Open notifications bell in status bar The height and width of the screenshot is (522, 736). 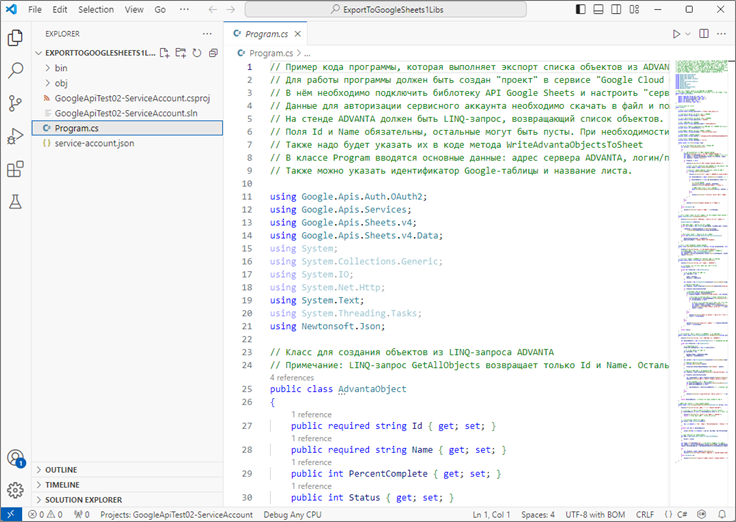click(722, 514)
